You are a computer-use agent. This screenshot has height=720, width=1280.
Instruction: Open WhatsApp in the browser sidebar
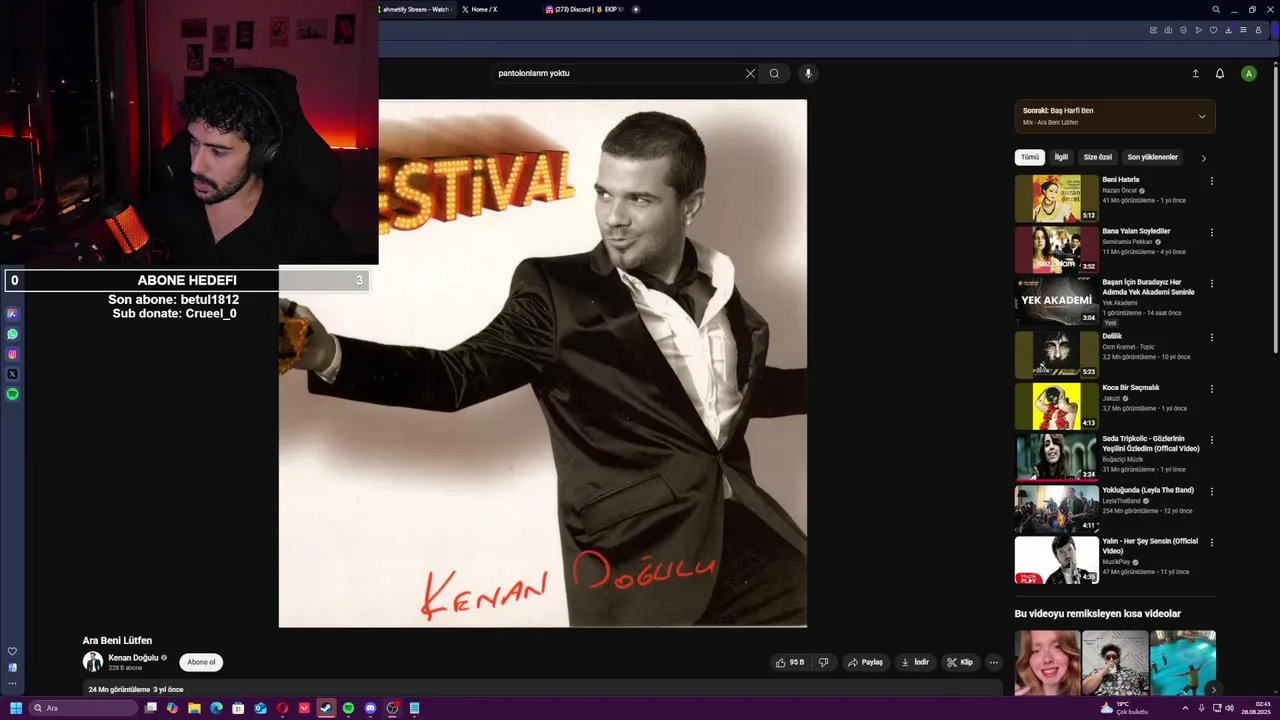click(12, 334)
